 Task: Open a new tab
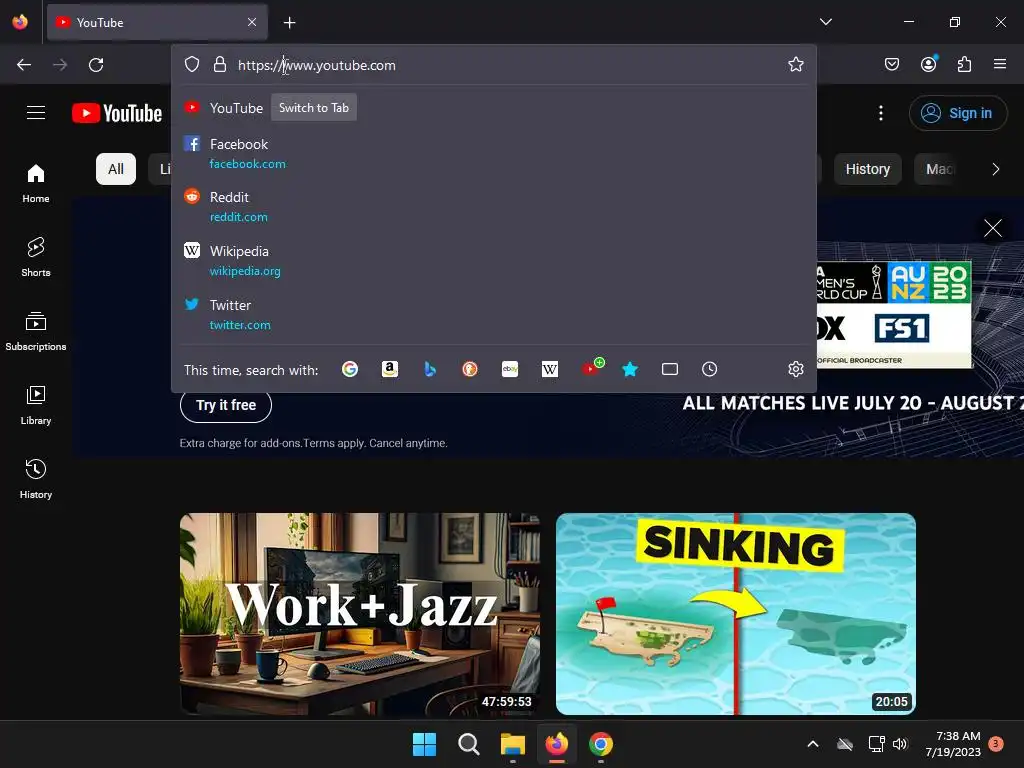[x=289, y=23]
